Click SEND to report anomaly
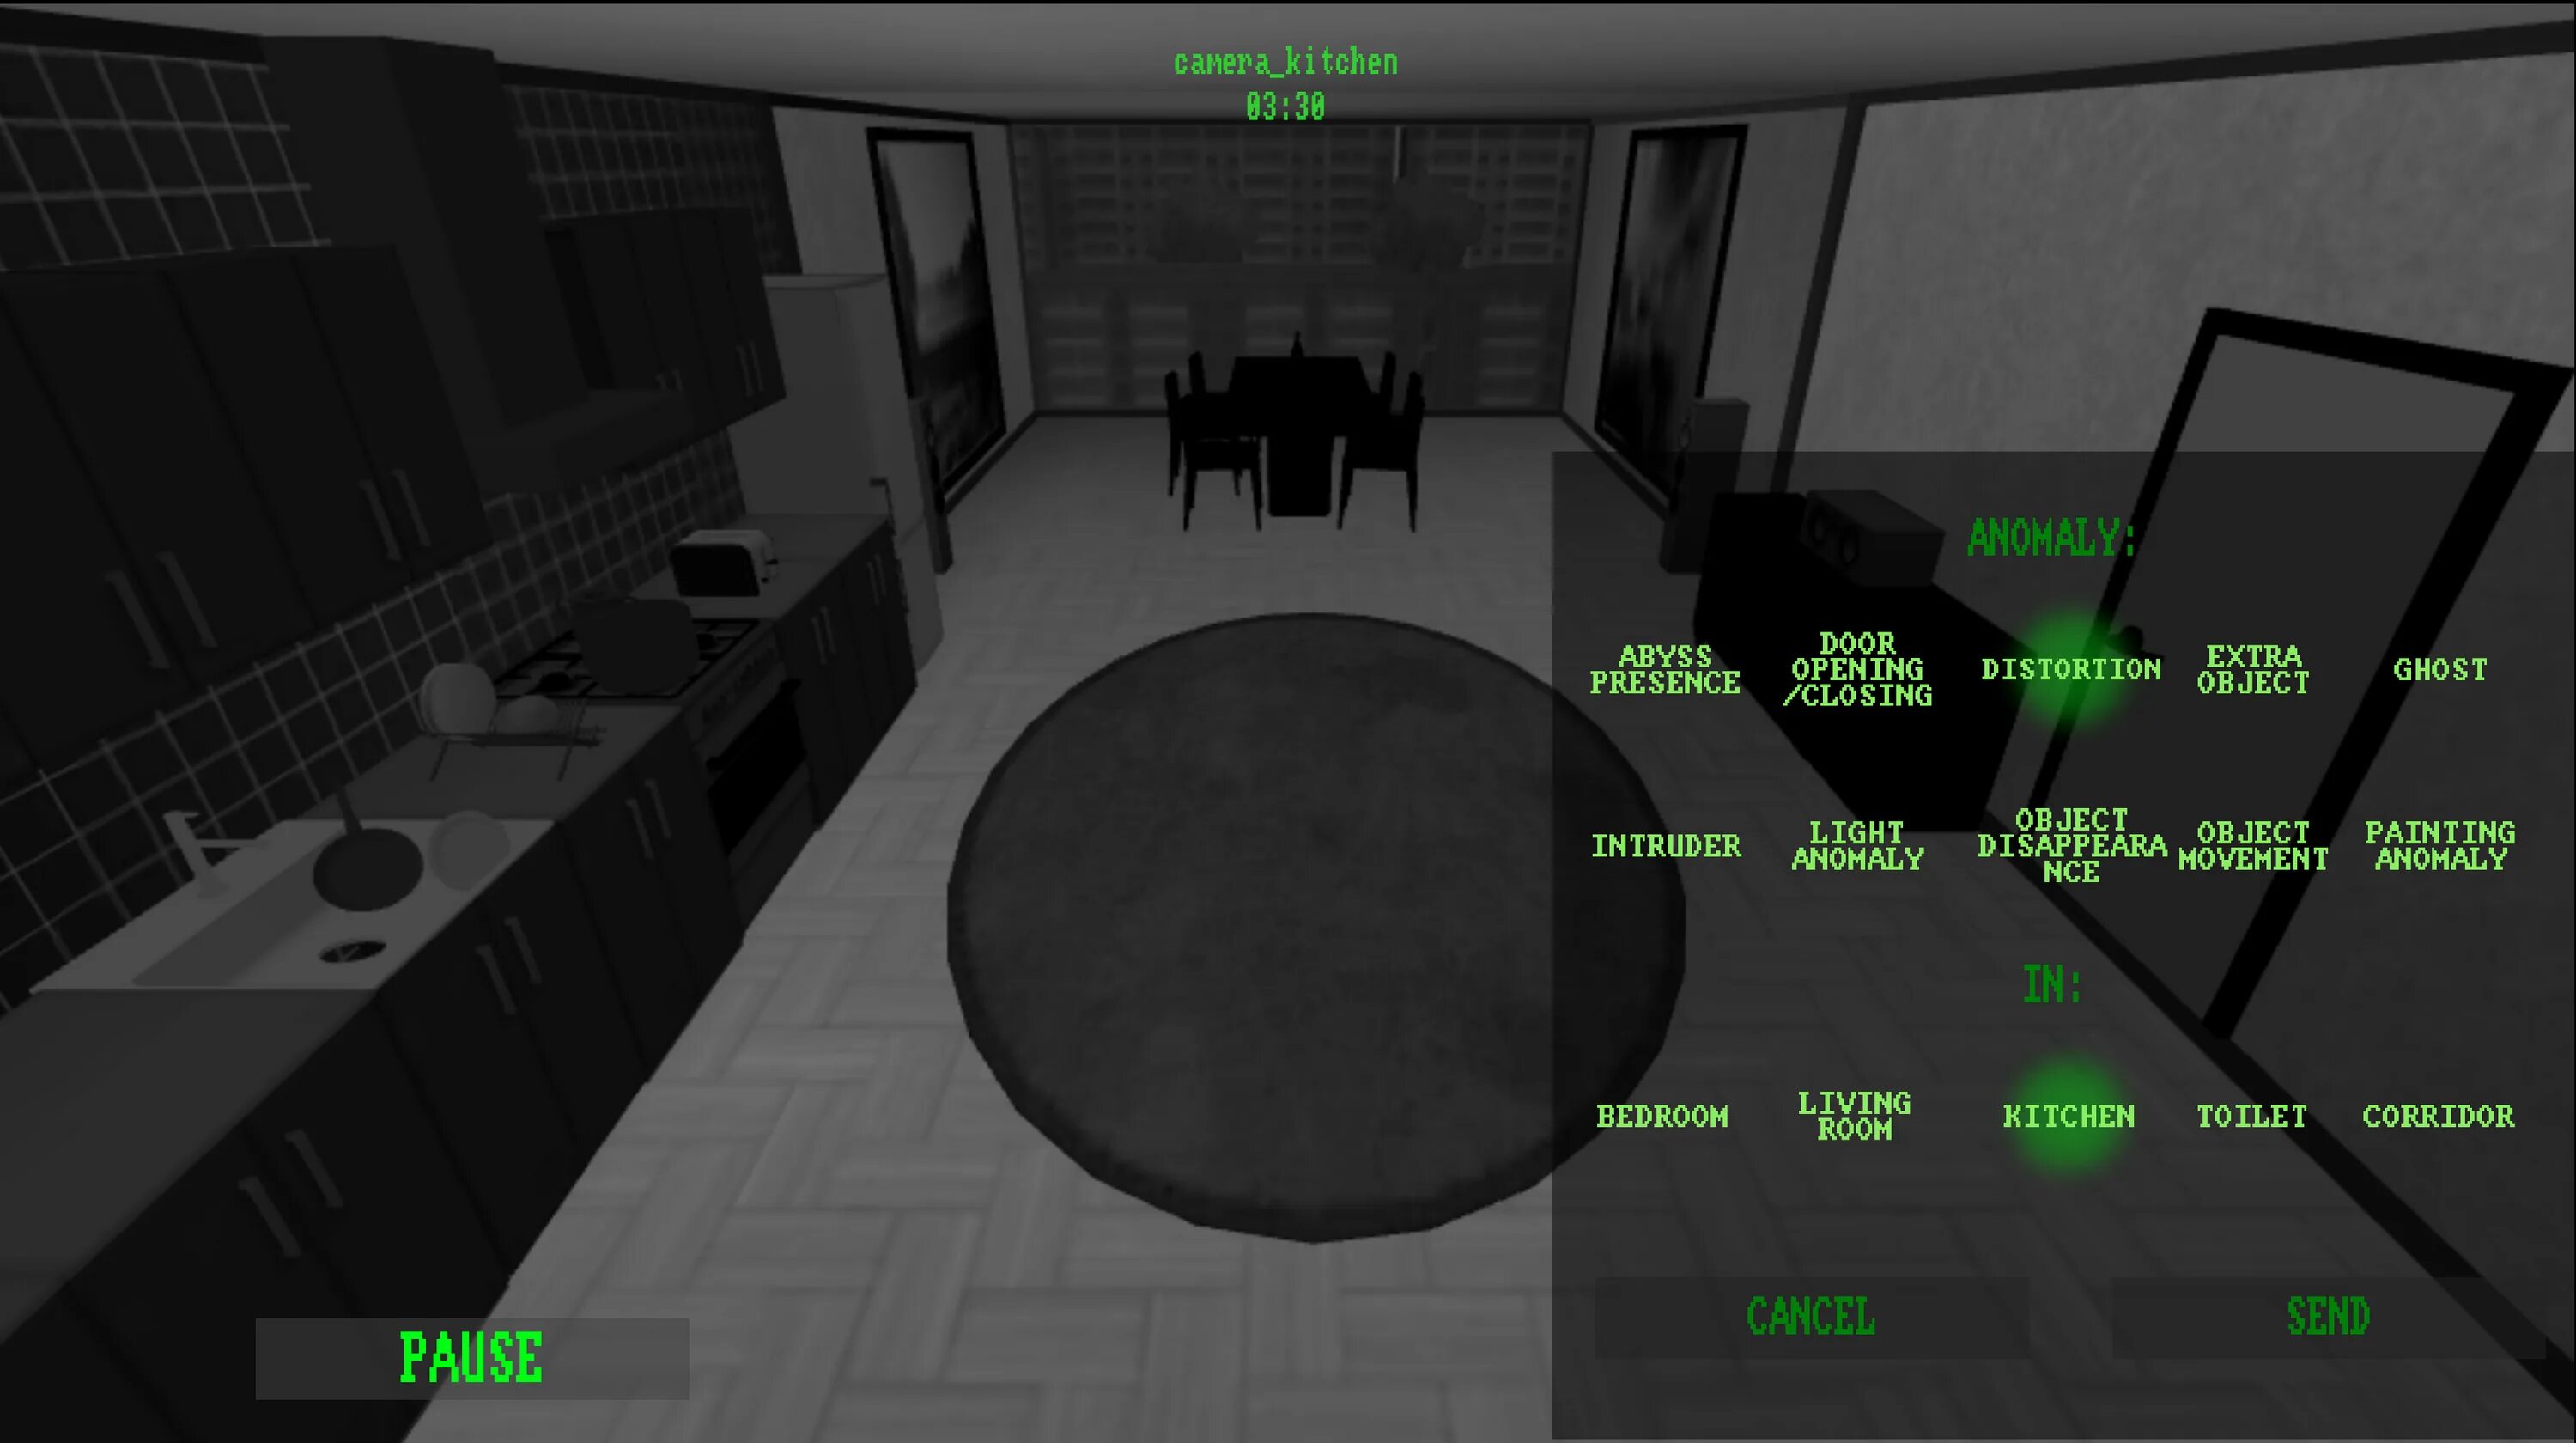 coord(2324,1314)
